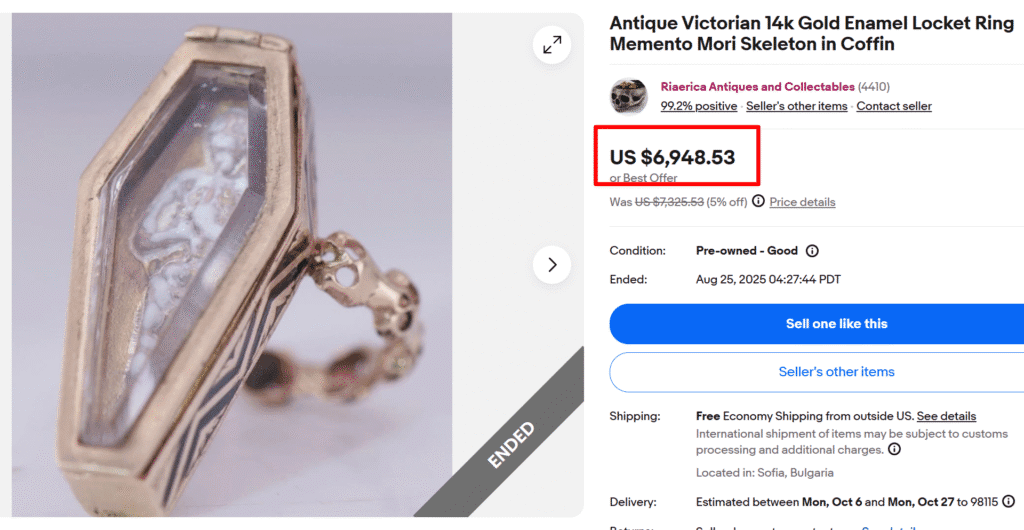Open shipping See details link
The height and width of the screenshot is (530, 1024).
click(x=946, y=416)
